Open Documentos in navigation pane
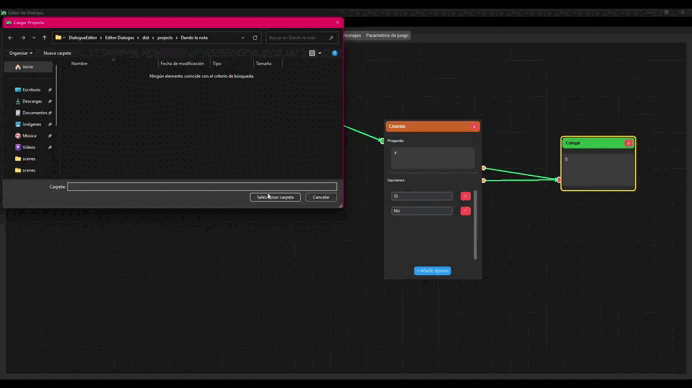Viewport: 692px width, 388px height. [34, 113]
